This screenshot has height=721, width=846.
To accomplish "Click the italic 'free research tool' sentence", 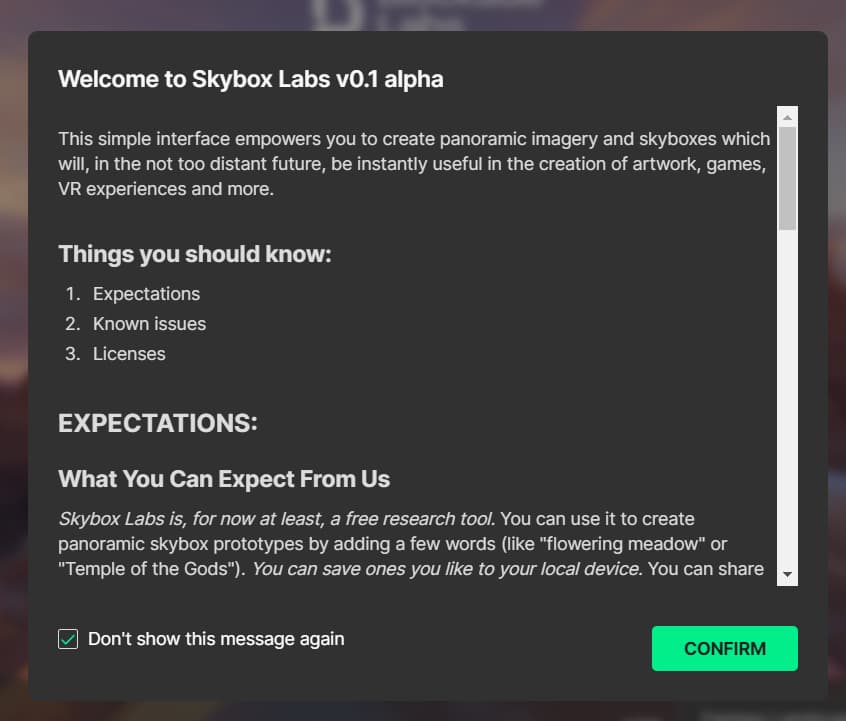I will 277,519.
